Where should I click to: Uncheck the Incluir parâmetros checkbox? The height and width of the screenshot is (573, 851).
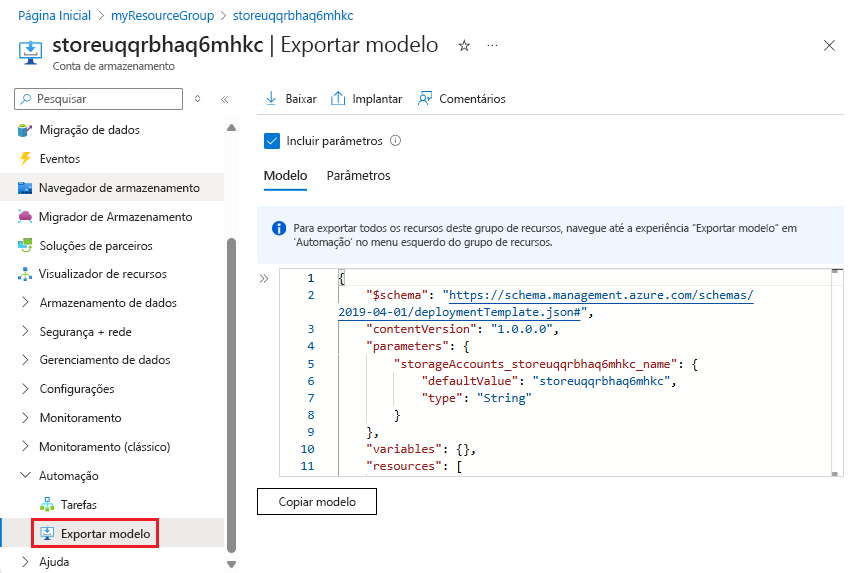272,141
